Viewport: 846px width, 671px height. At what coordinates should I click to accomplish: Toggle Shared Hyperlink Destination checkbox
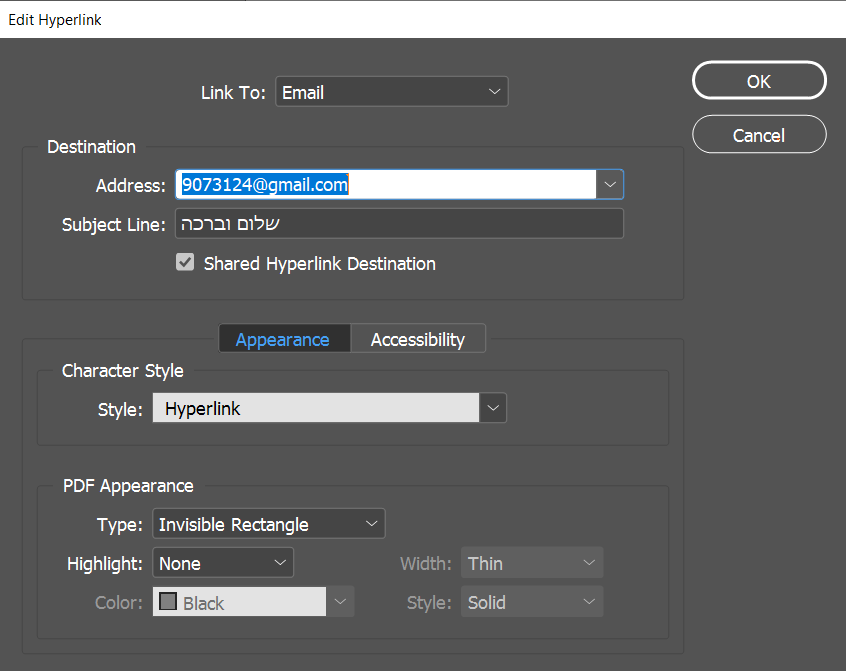pos(185,263)
